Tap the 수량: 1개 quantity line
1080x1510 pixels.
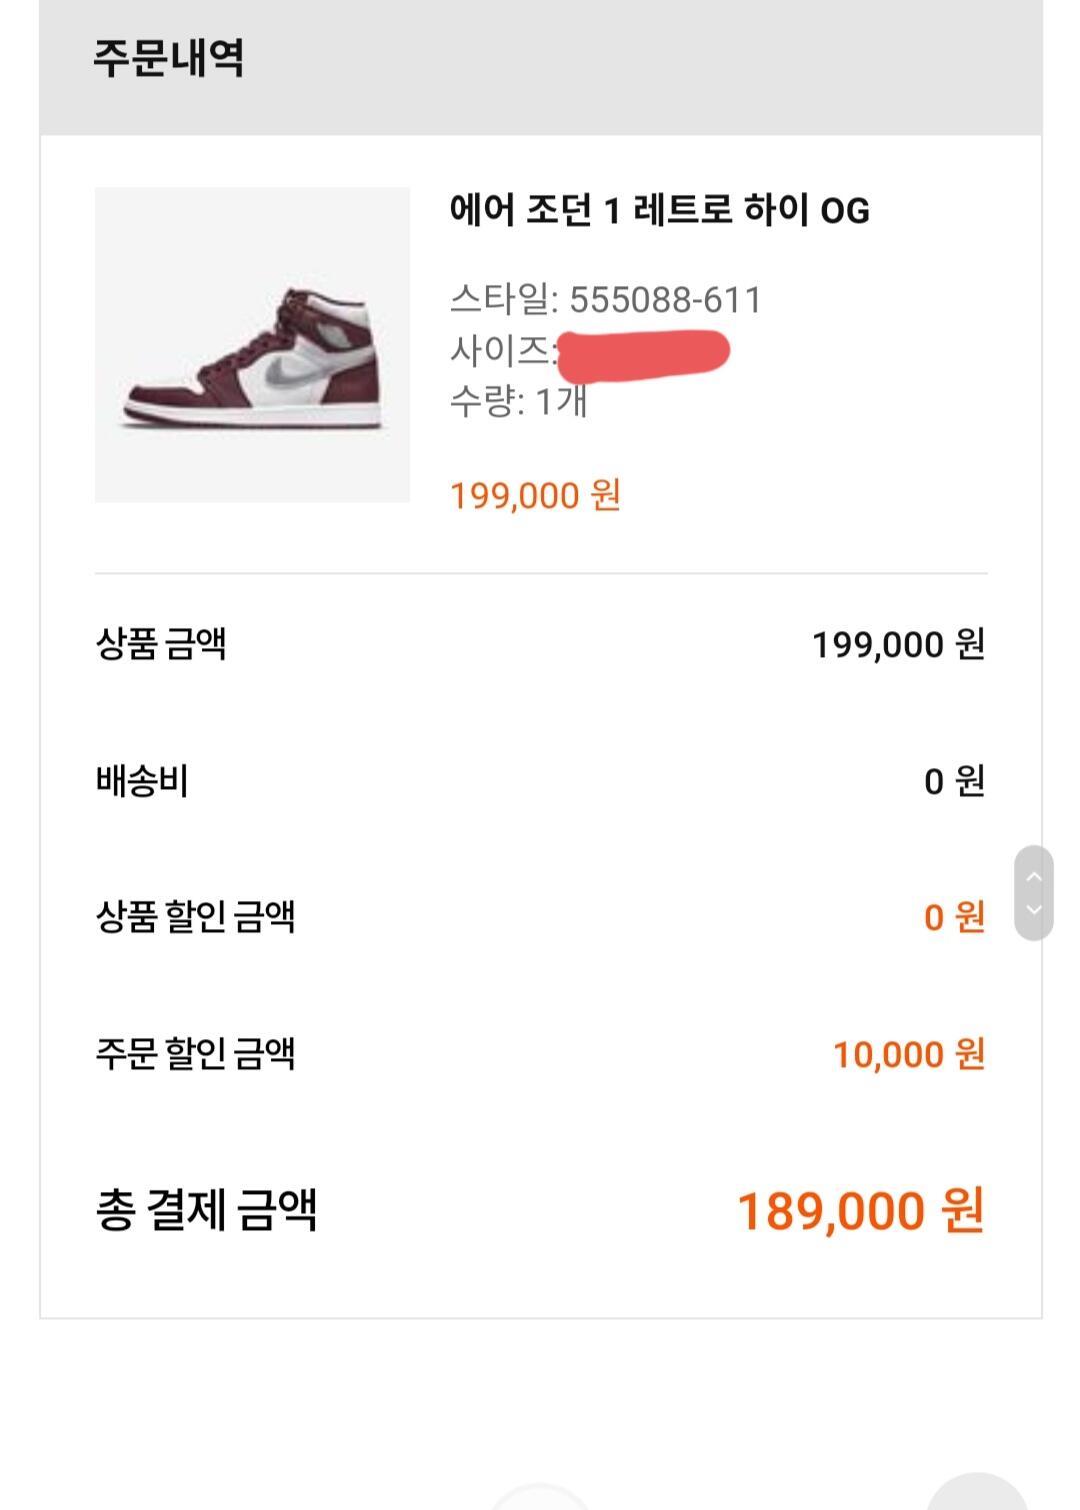click(518, 401)
